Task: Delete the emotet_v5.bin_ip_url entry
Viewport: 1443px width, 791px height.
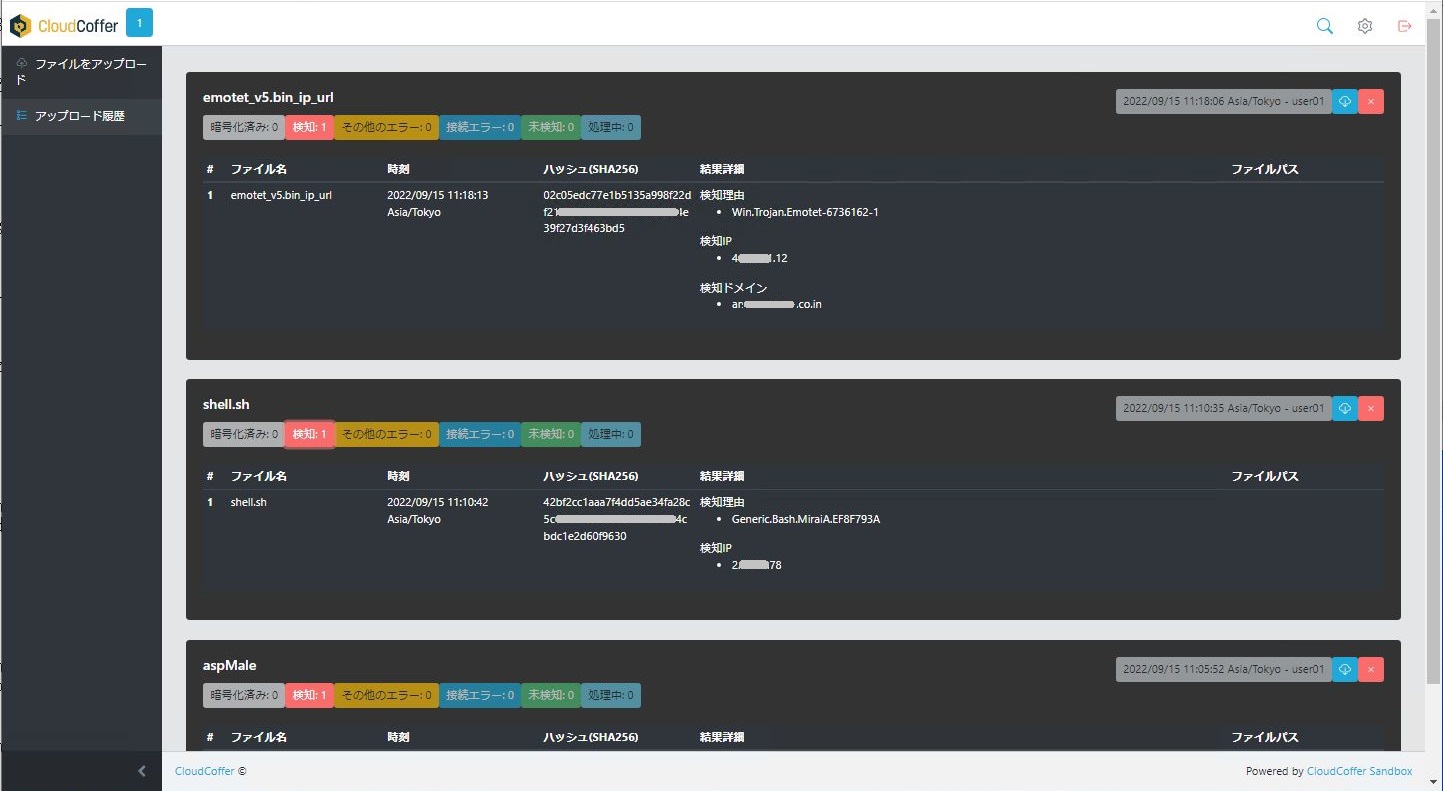Action: click(1371, 101)
